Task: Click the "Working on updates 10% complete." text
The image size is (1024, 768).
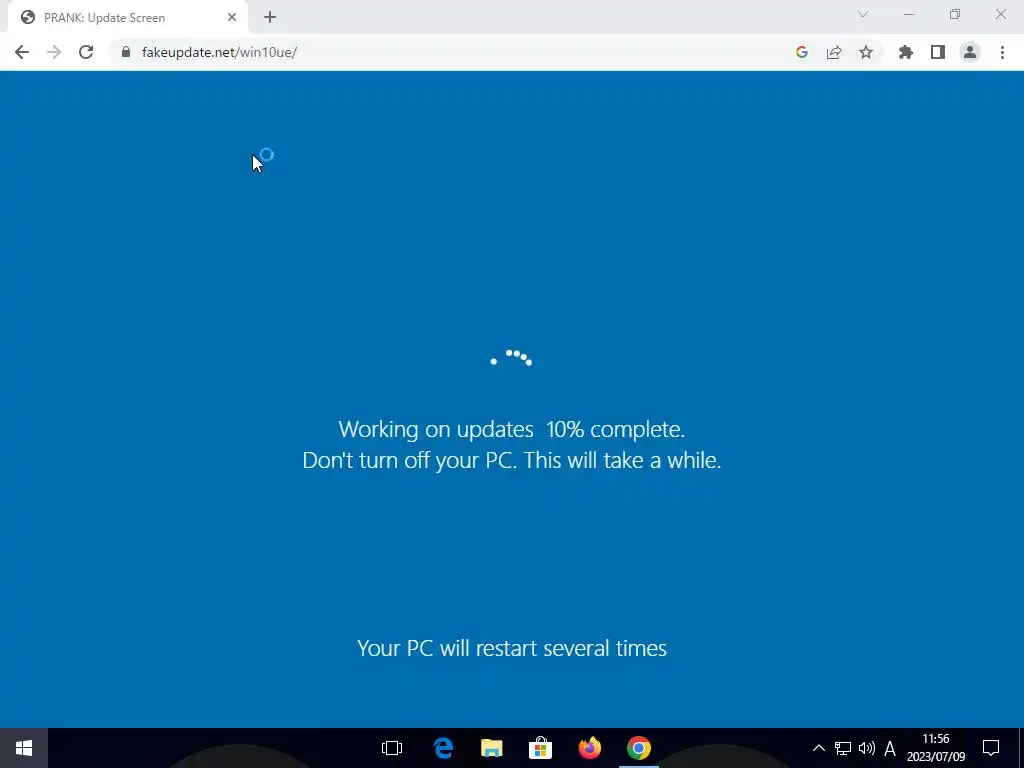Action: pos(511,429)
